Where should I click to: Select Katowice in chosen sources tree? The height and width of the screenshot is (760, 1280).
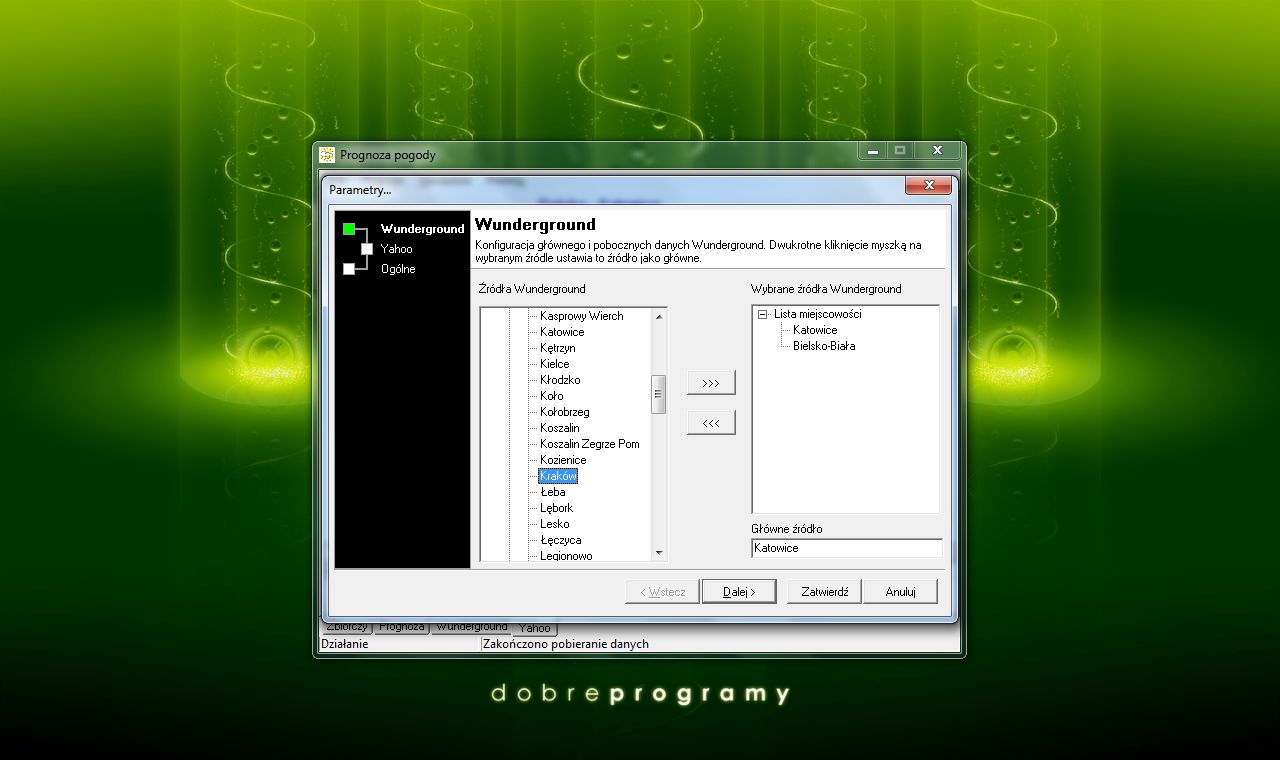click(815, 330)
